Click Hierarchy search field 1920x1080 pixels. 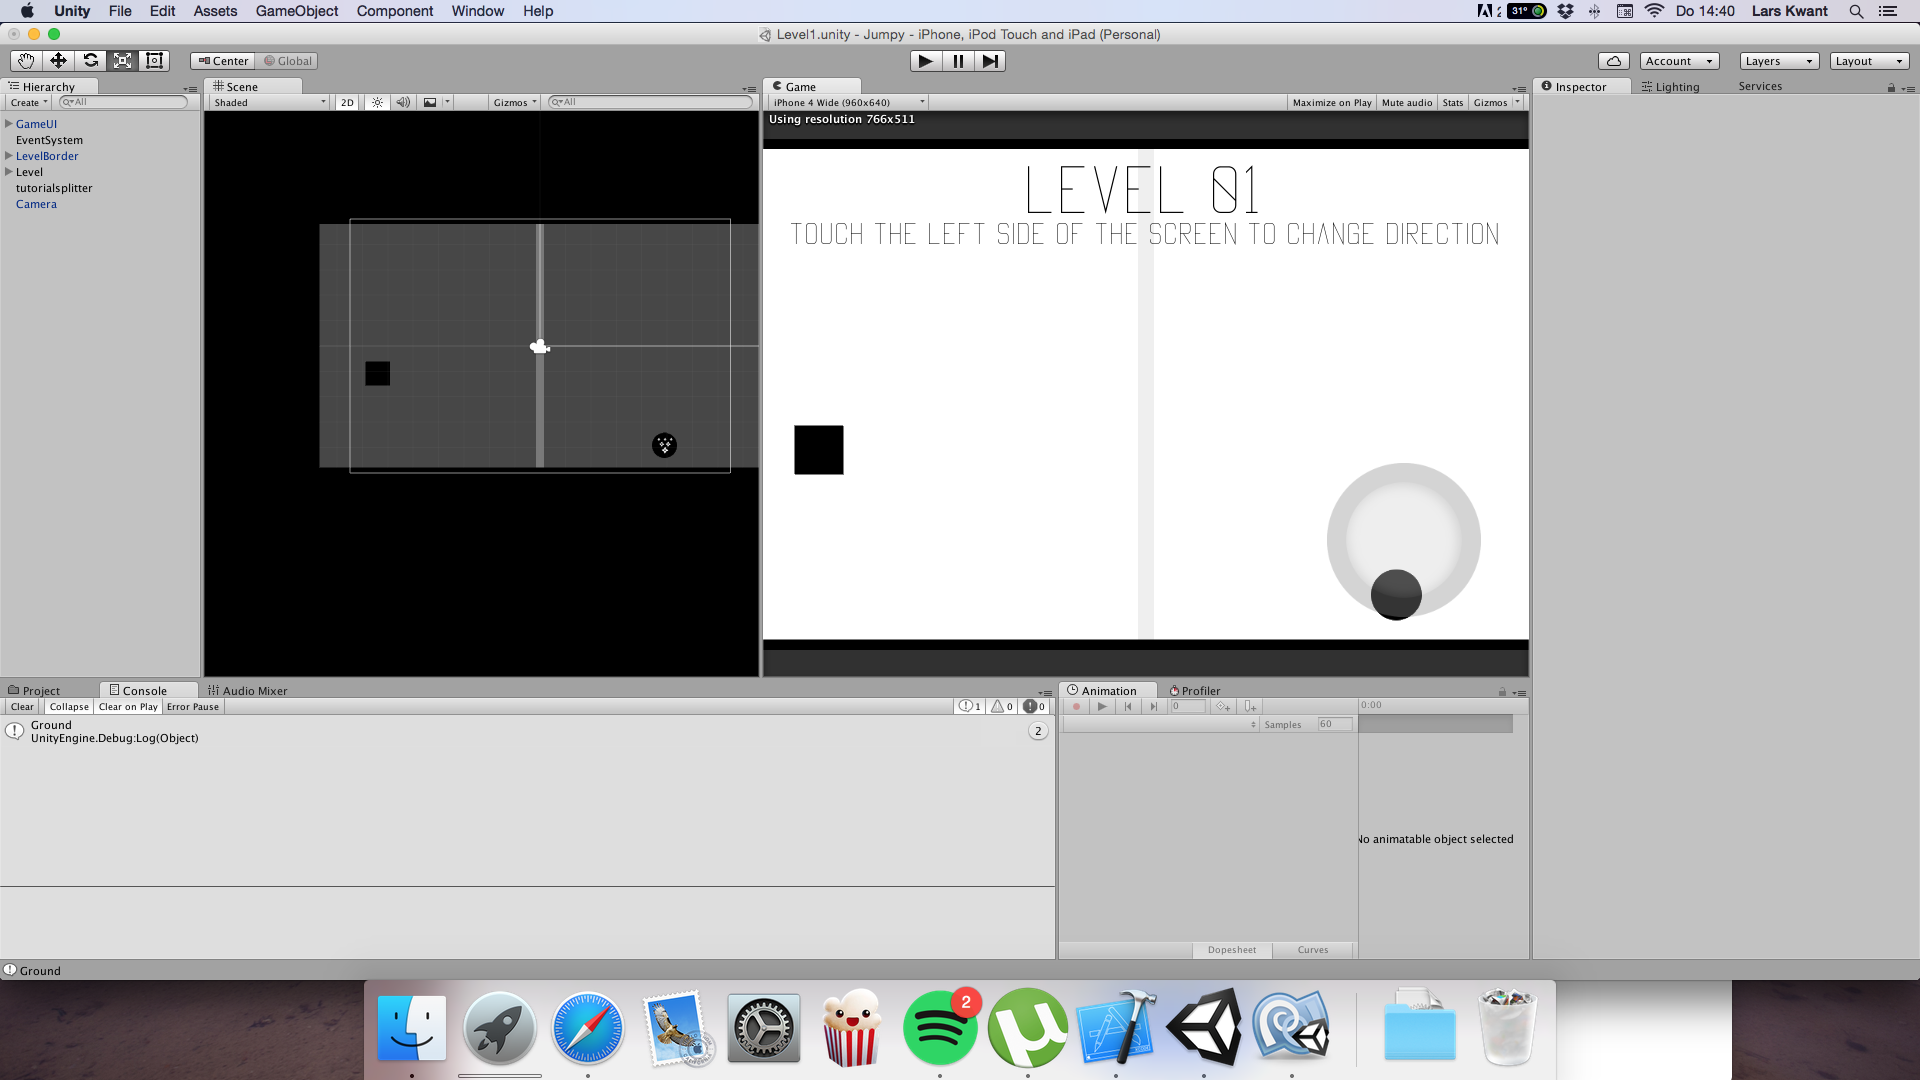(123, 102)
